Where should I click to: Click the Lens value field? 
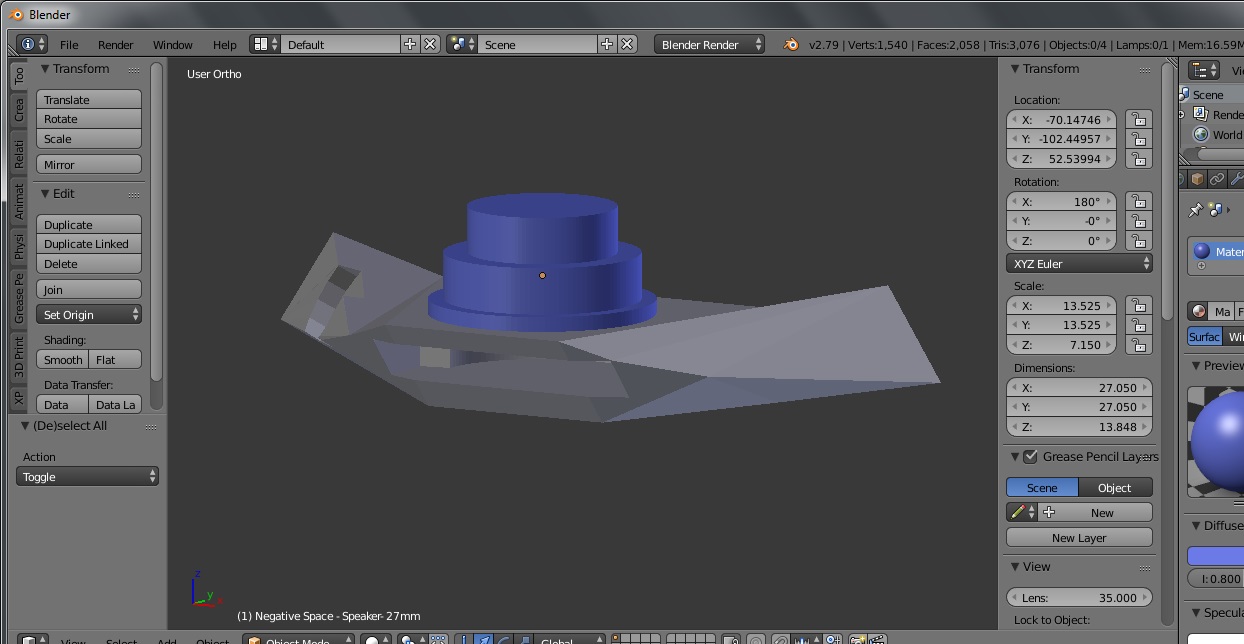coord(1079,598)
